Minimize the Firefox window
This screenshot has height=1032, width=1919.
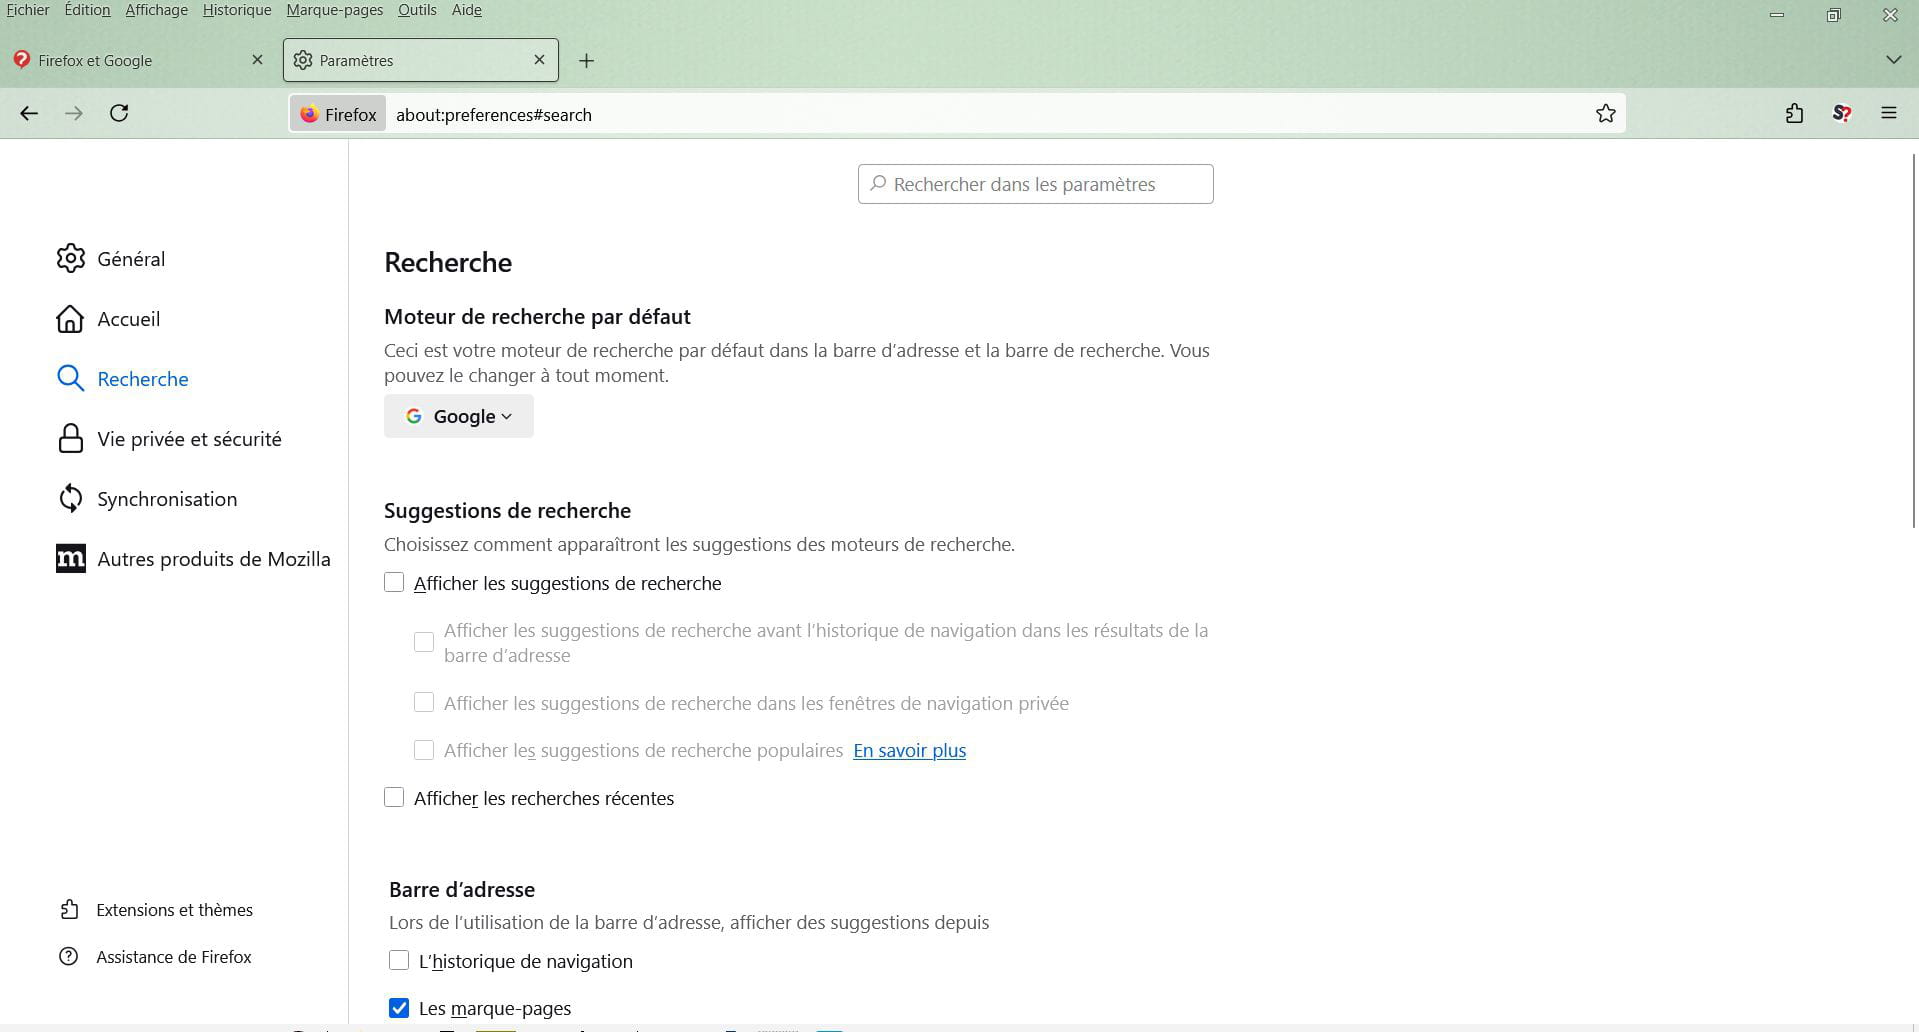click(1777, 15)
